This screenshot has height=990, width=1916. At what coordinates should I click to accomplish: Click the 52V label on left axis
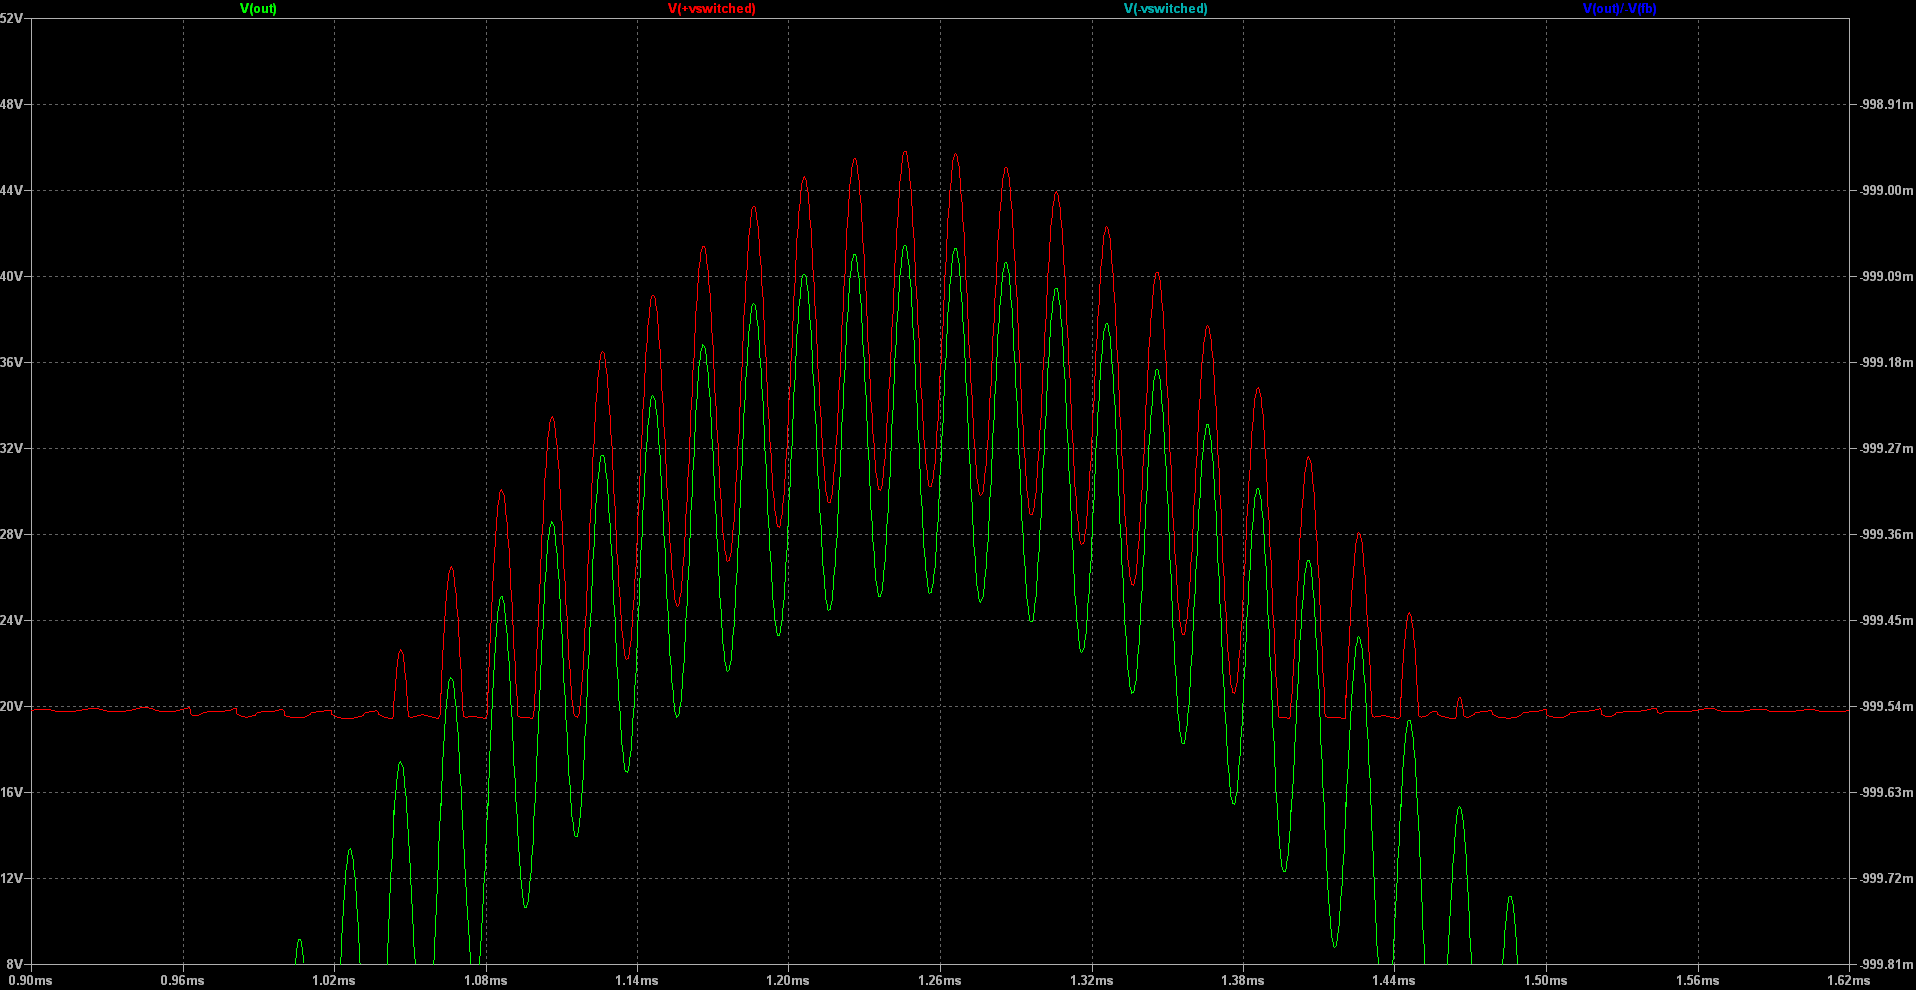(x=11, y=19)
